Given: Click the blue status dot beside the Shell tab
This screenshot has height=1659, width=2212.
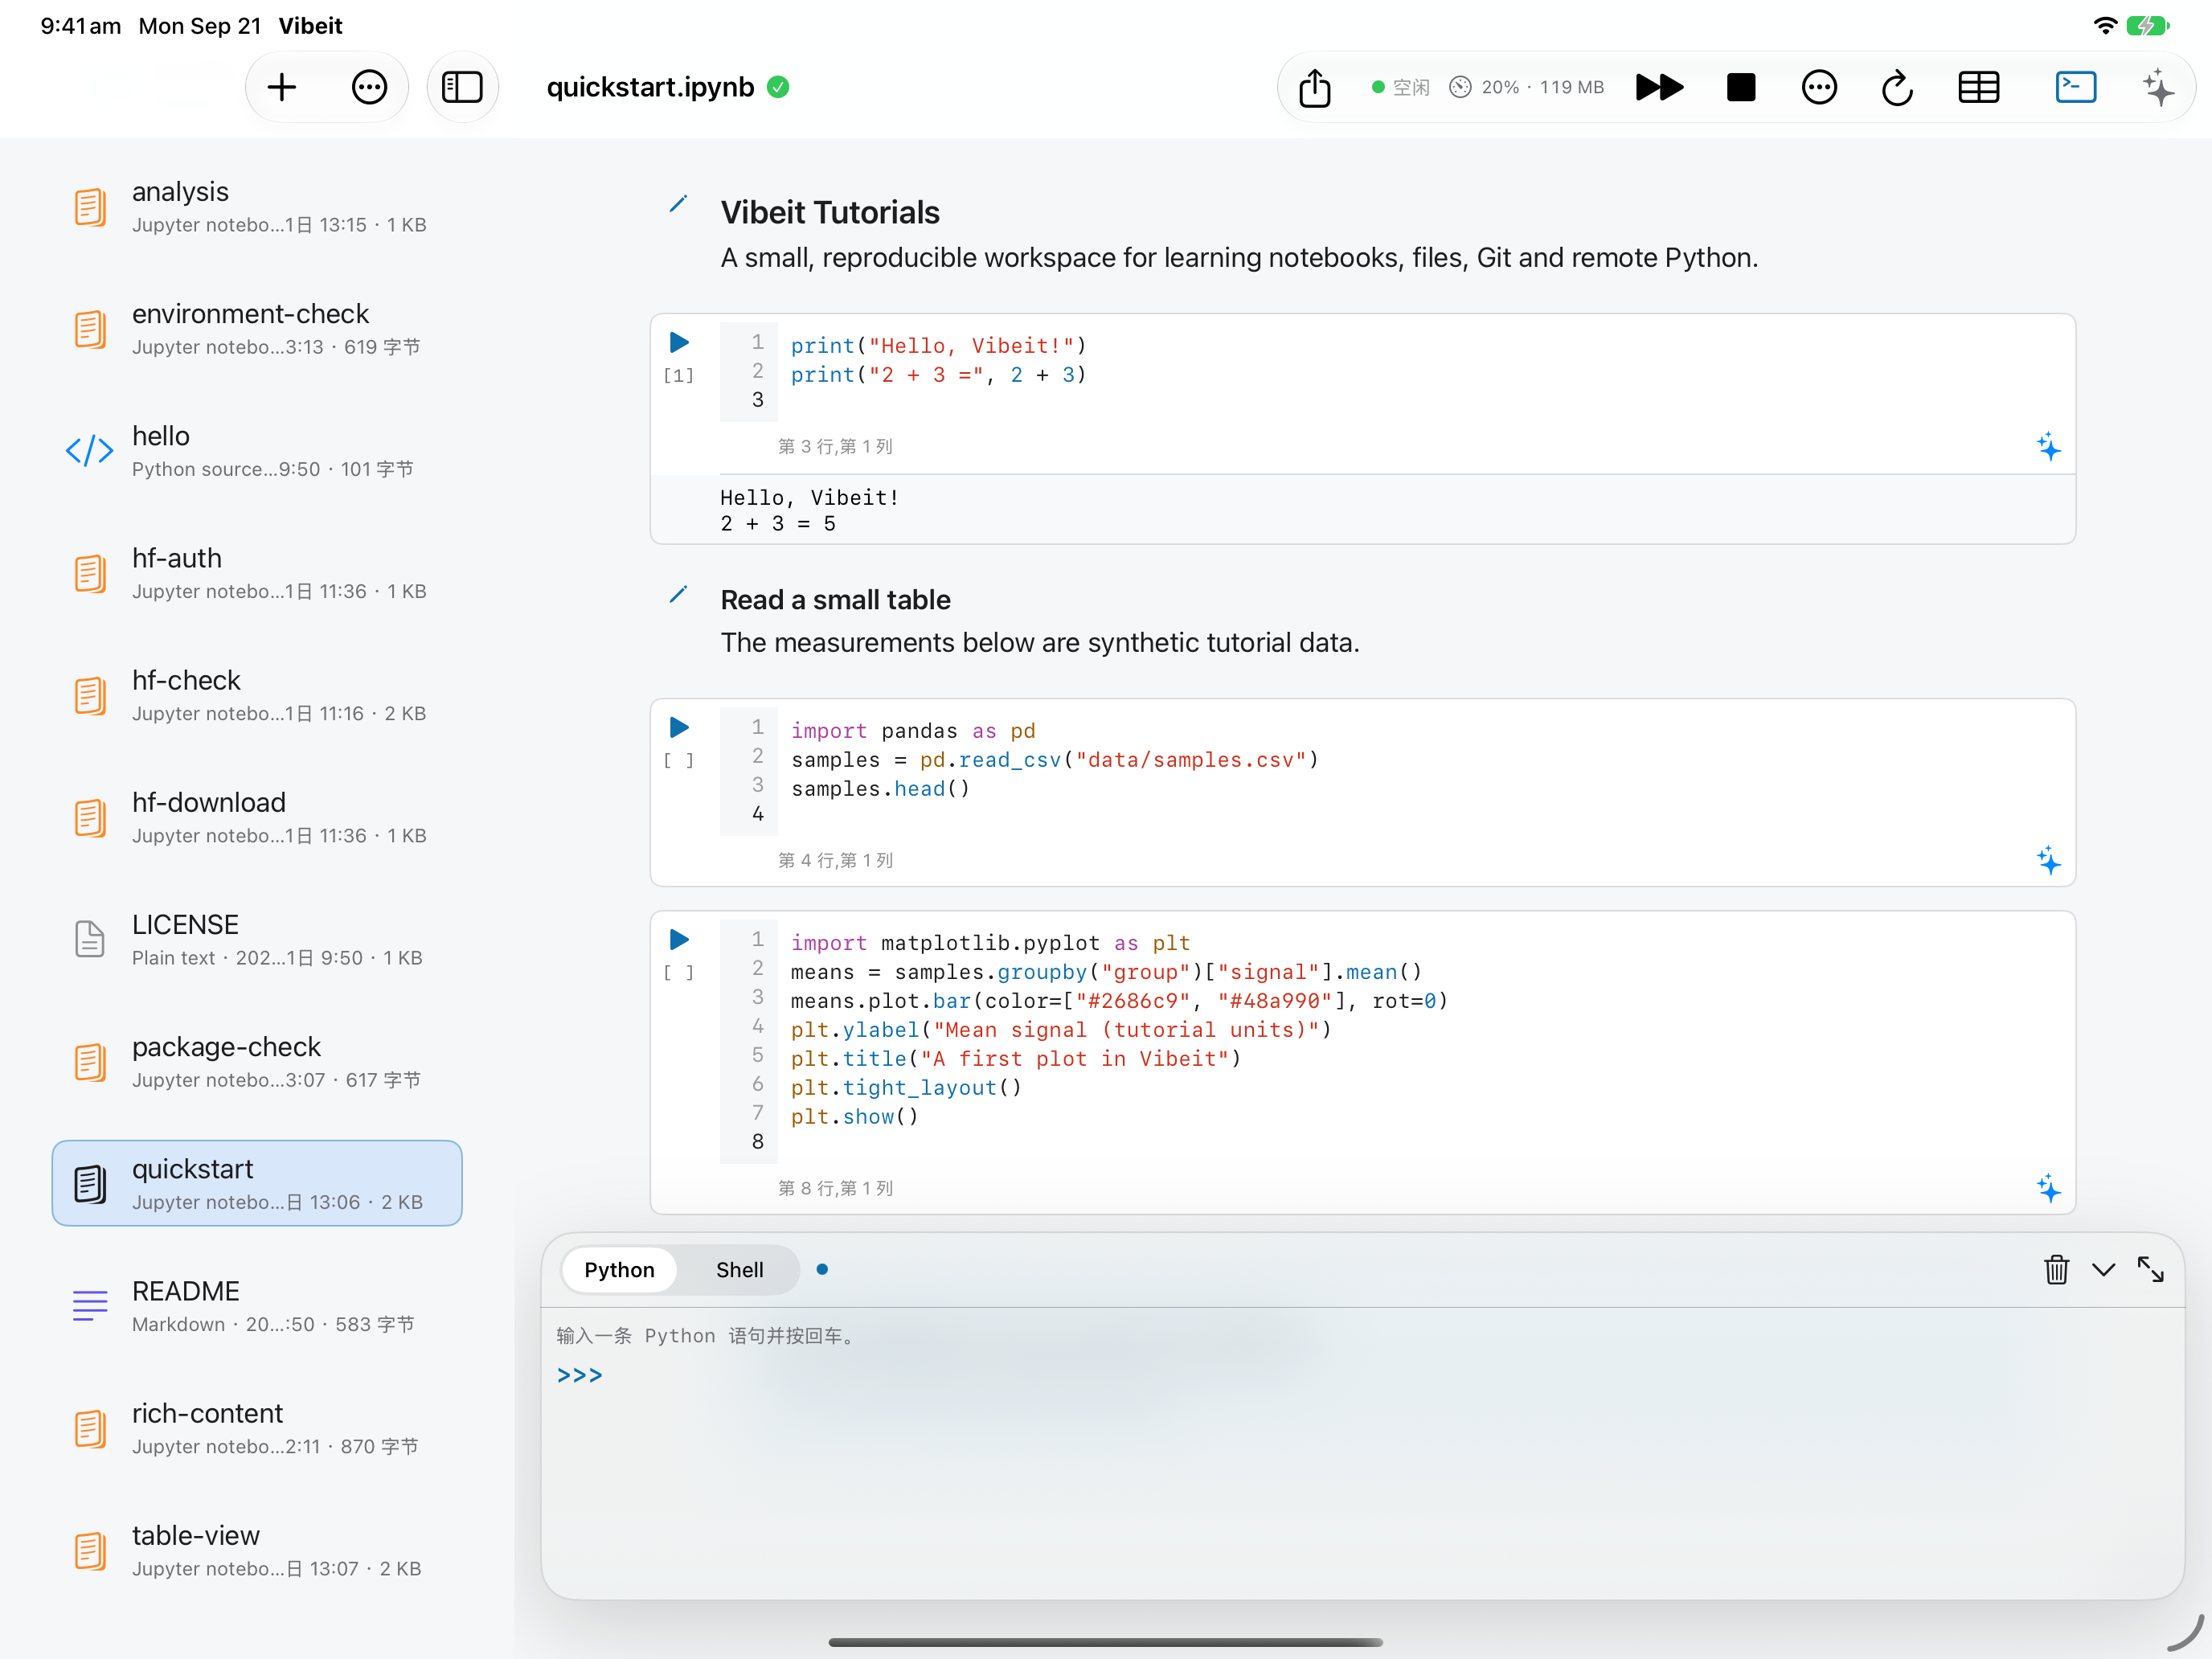Looking at the screenshot, I should (x=822, y=1270).
